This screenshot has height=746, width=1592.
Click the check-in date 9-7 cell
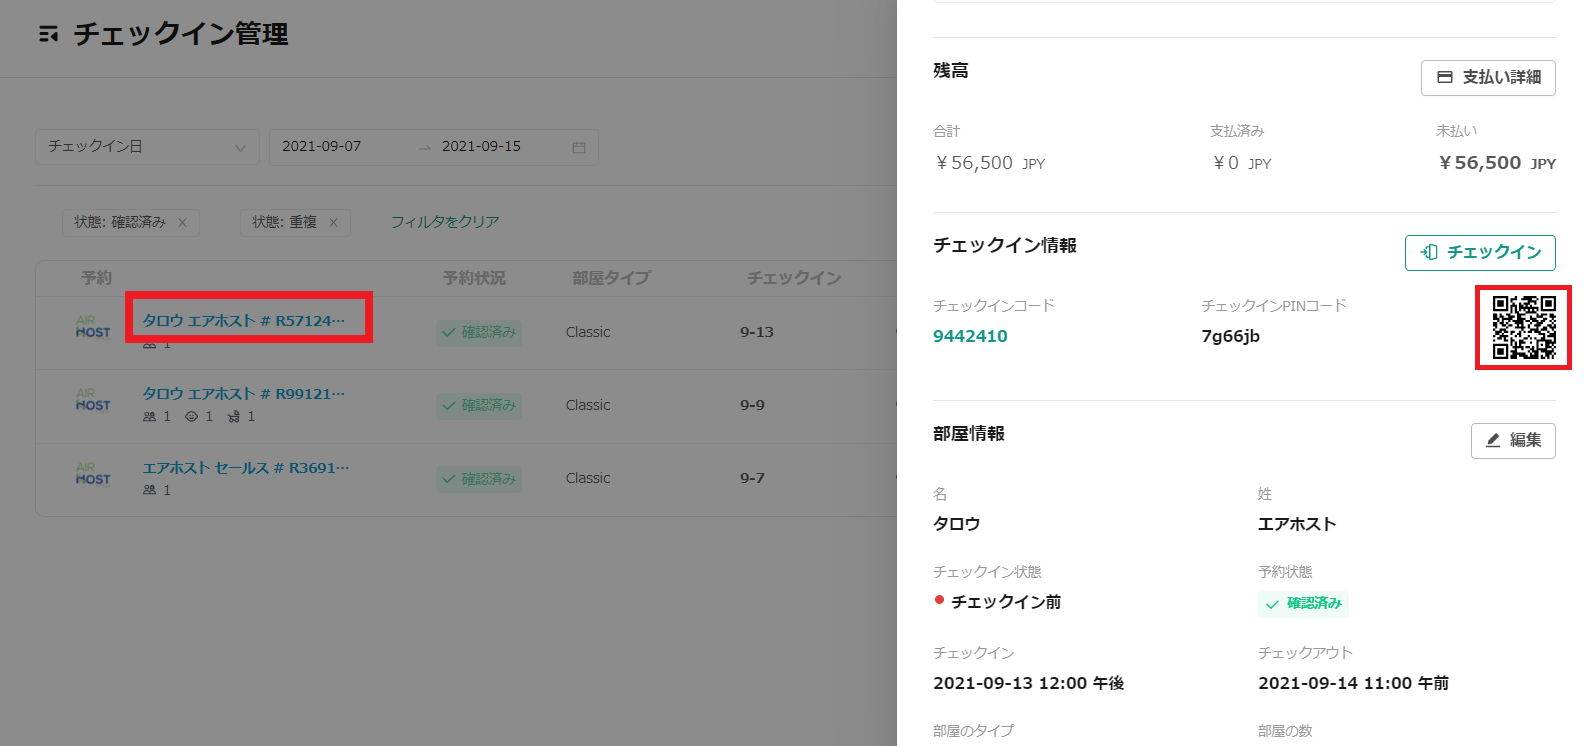(x=752, y=479)
